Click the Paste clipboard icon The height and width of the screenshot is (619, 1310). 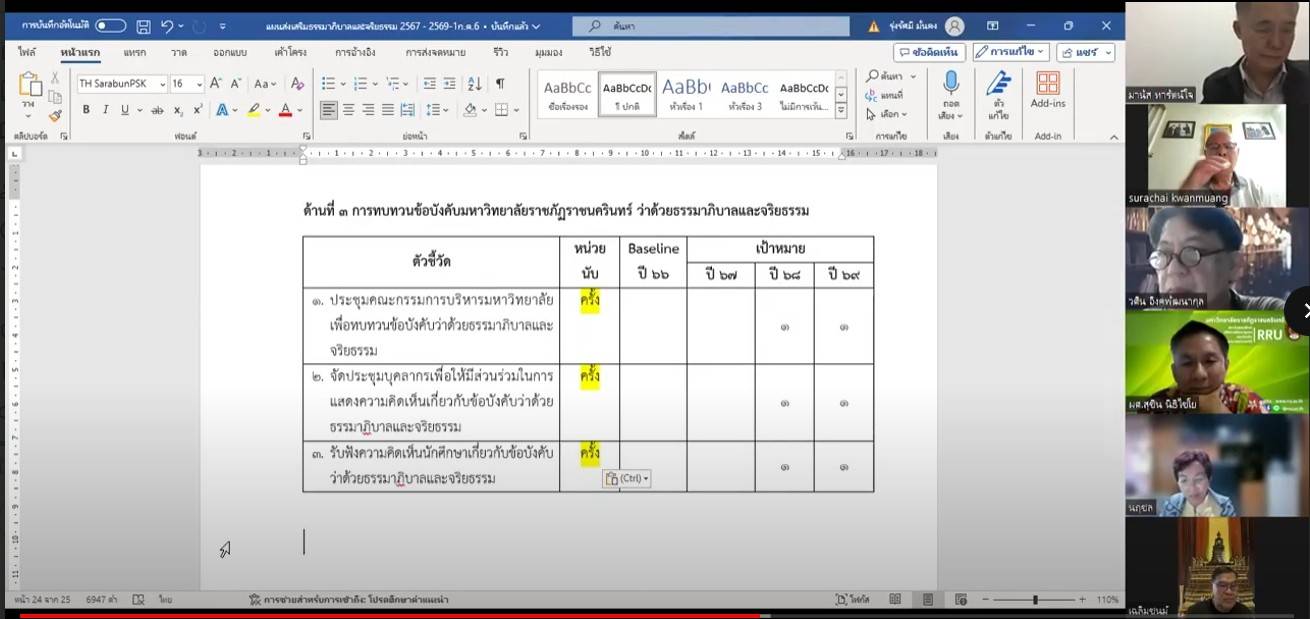pos(30,86)
